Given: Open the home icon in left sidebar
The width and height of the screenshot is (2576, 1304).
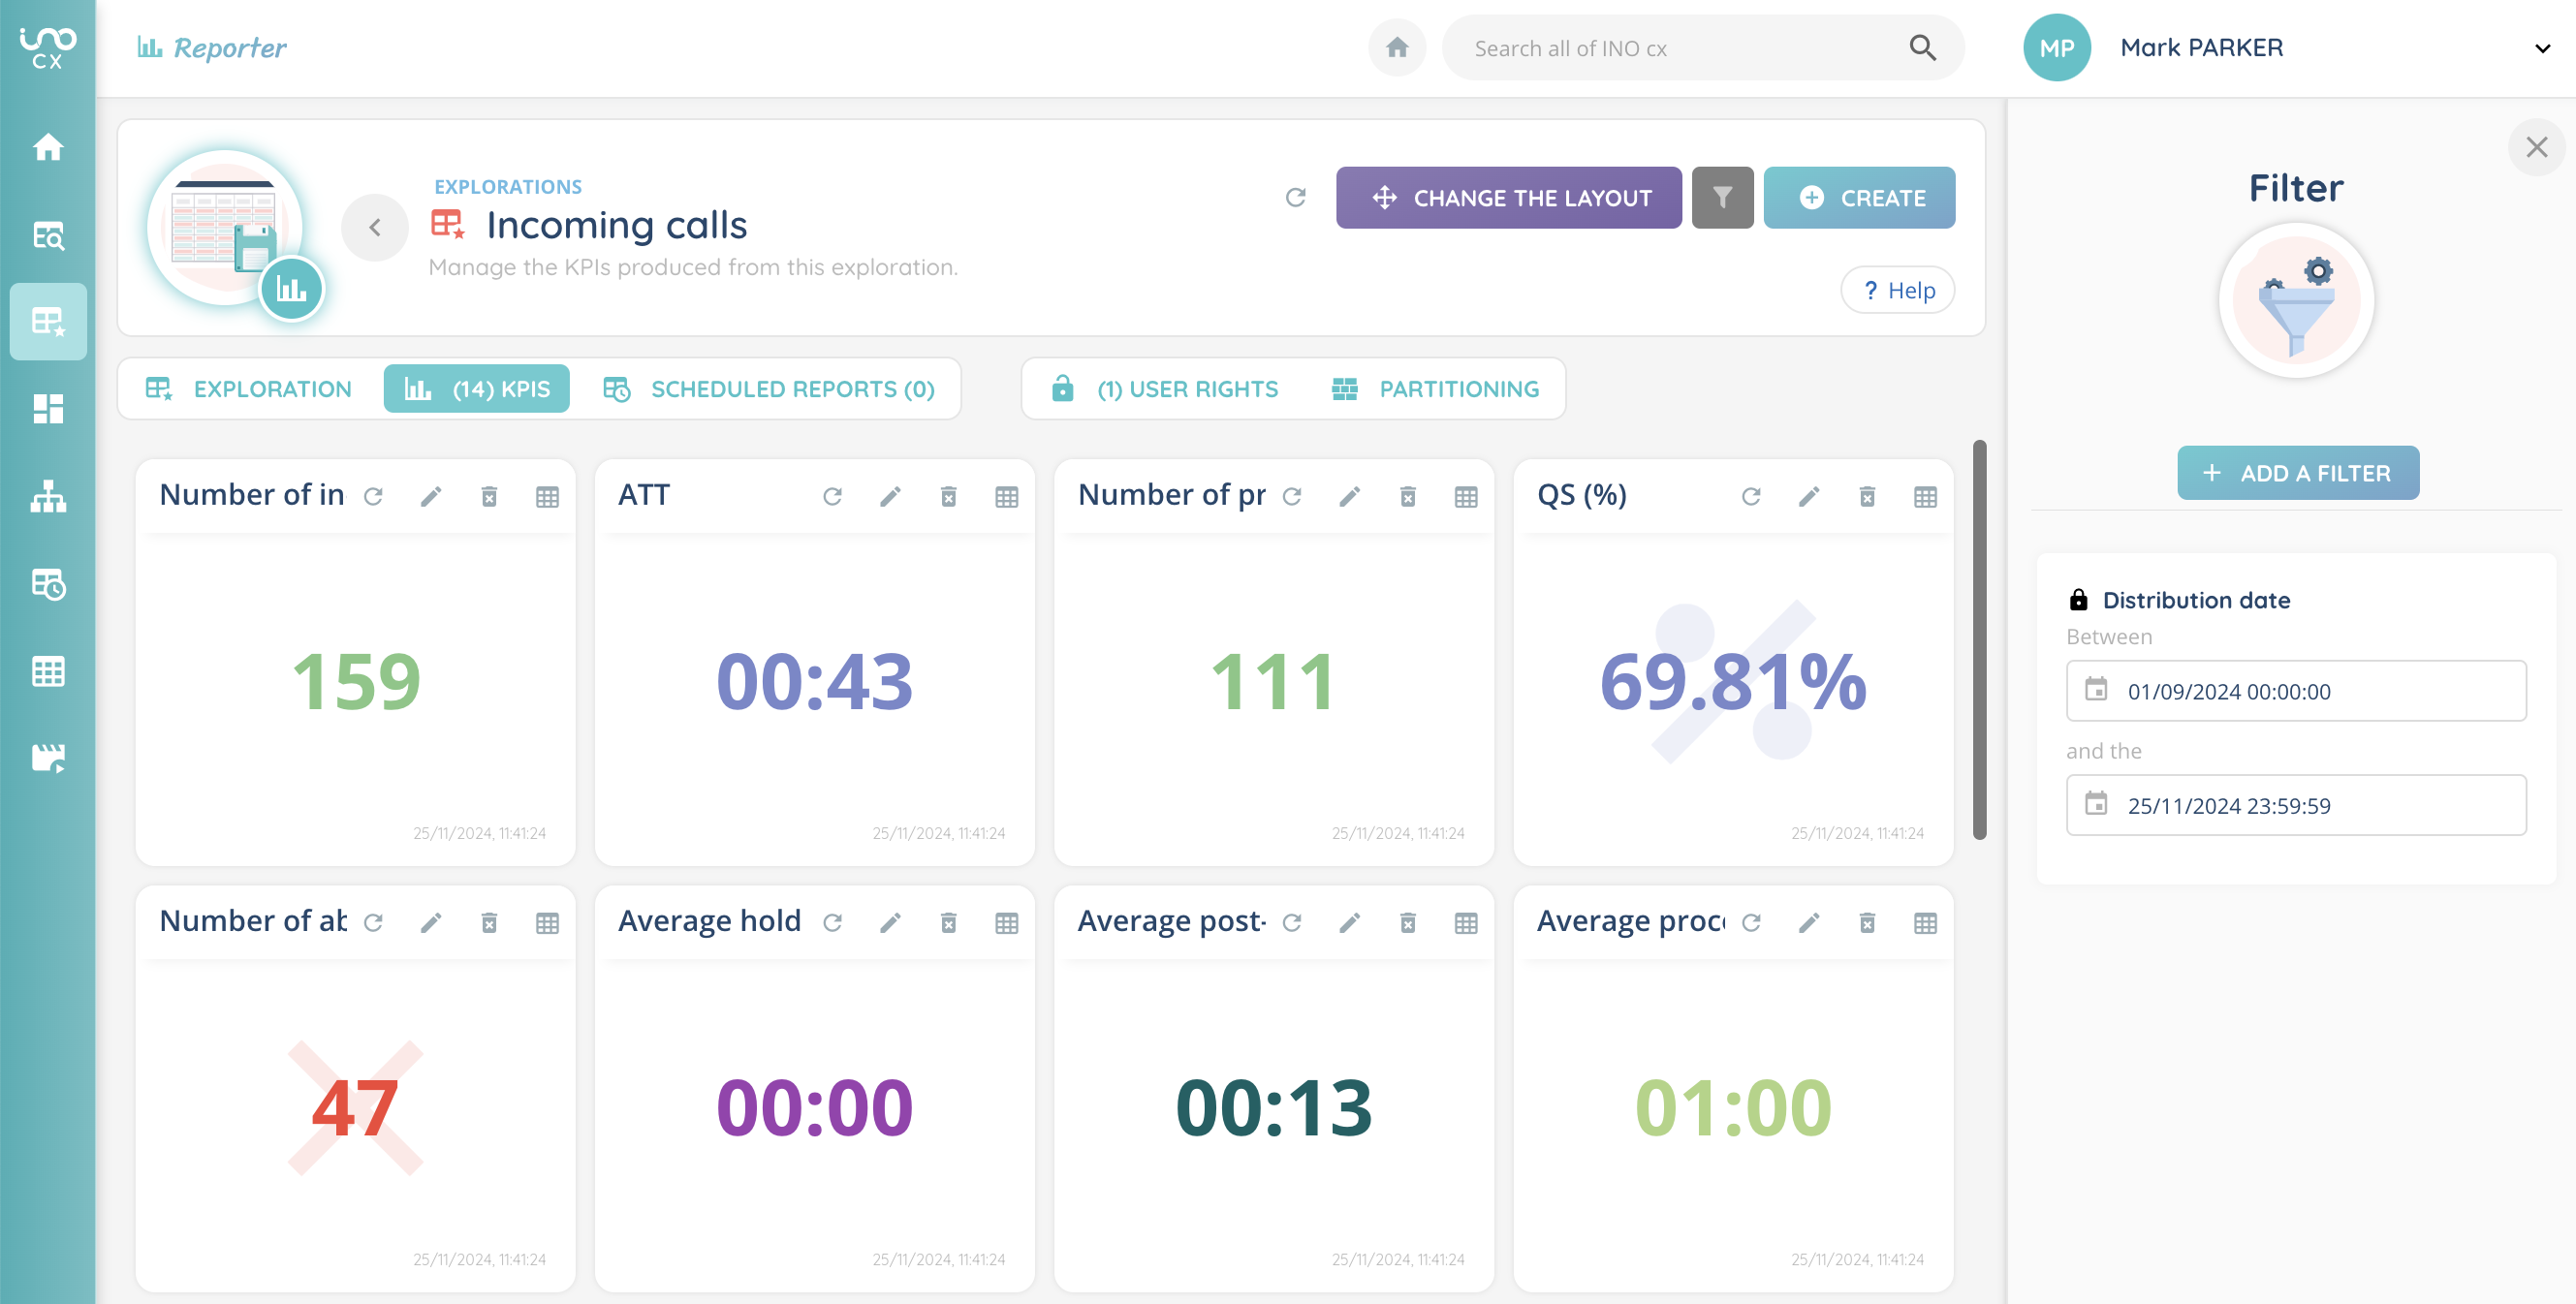Looking at the screenshot, I should 48,148.
